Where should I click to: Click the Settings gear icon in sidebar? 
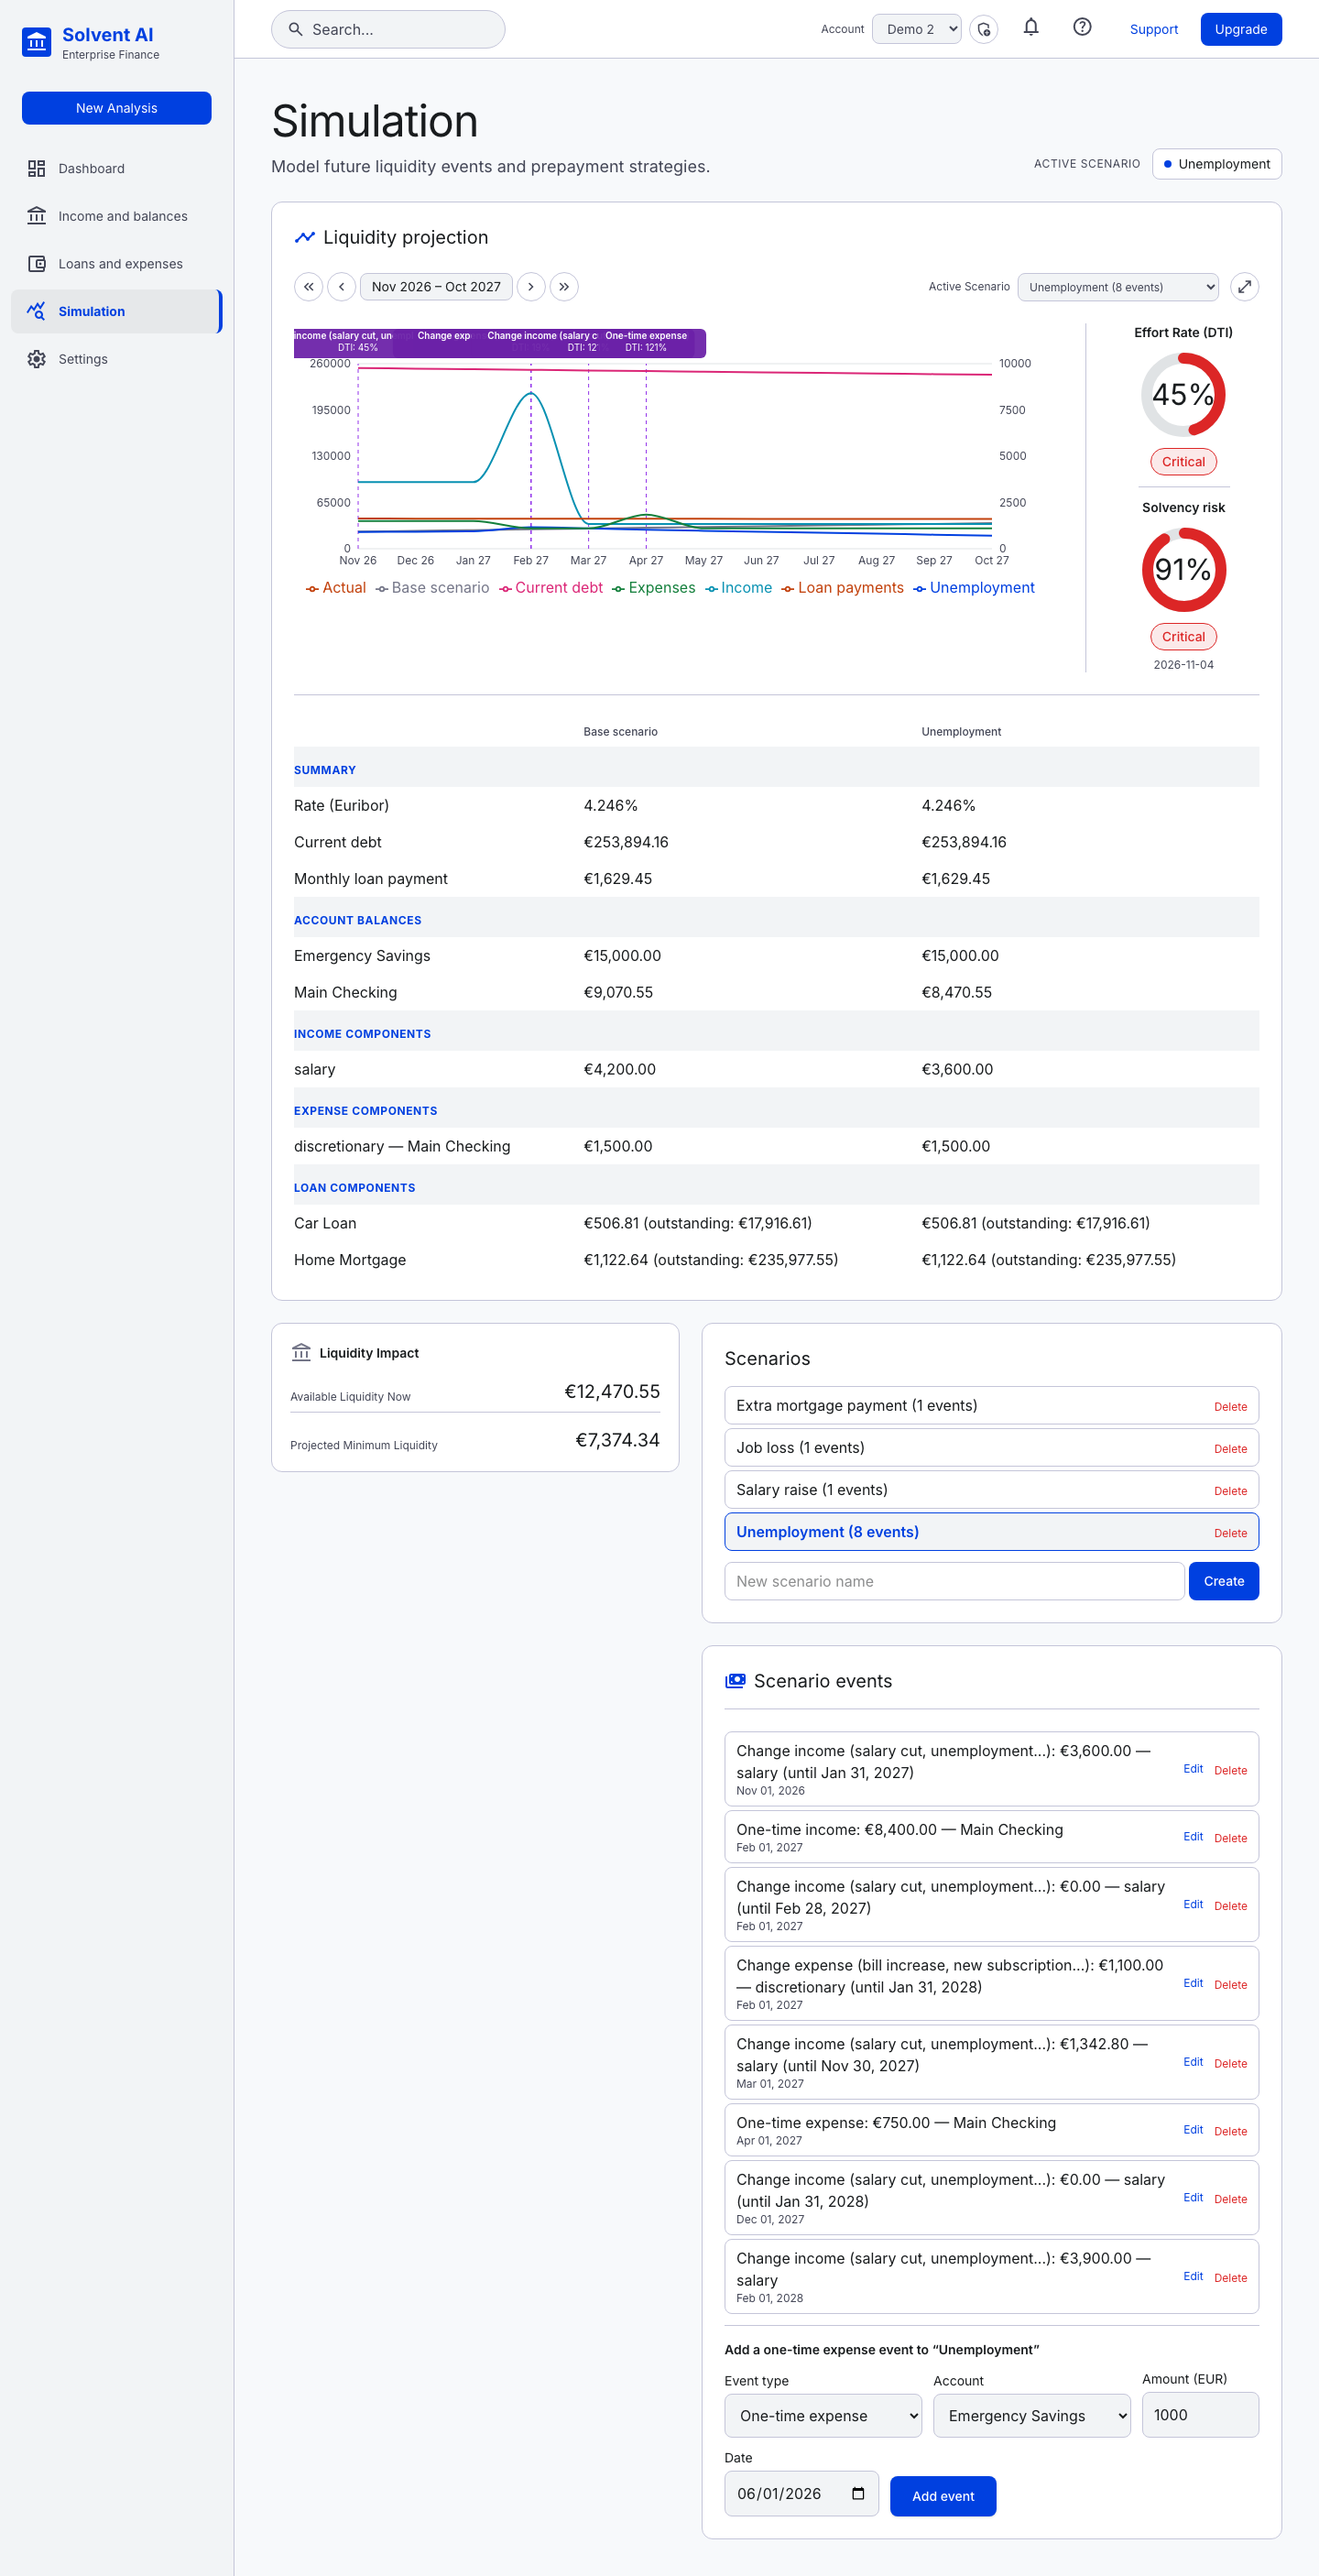[x=37, y=359]
